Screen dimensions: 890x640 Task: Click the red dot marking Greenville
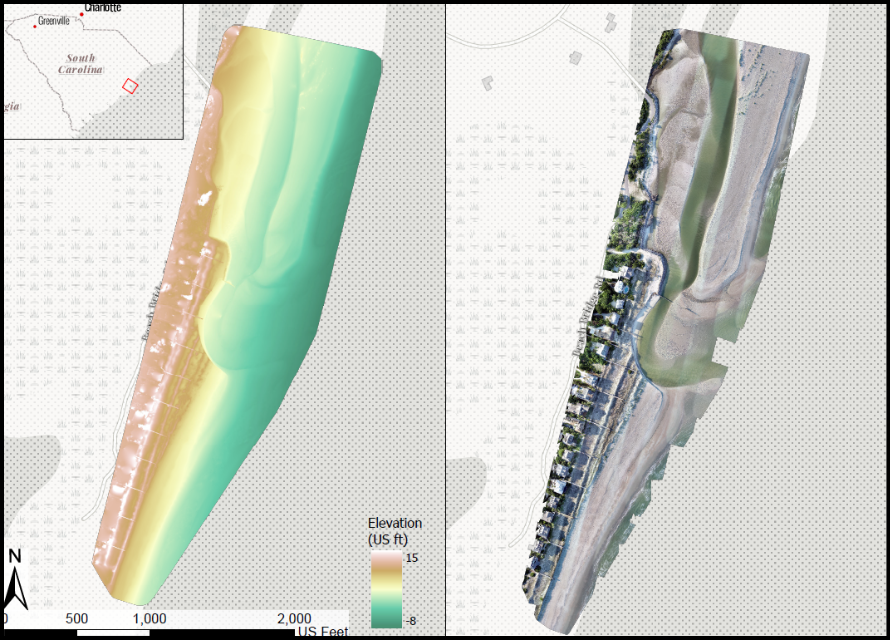click(x=35, y=25)
